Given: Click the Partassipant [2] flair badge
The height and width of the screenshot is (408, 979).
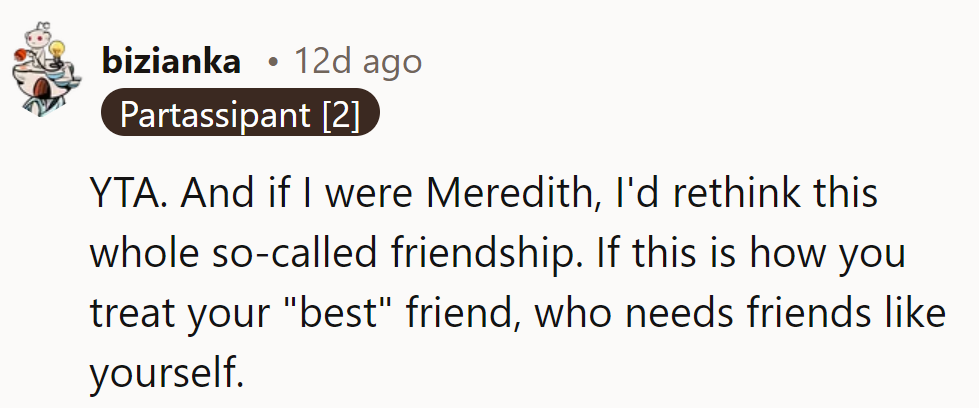Looking at the screenshot, I should point(239,115).
